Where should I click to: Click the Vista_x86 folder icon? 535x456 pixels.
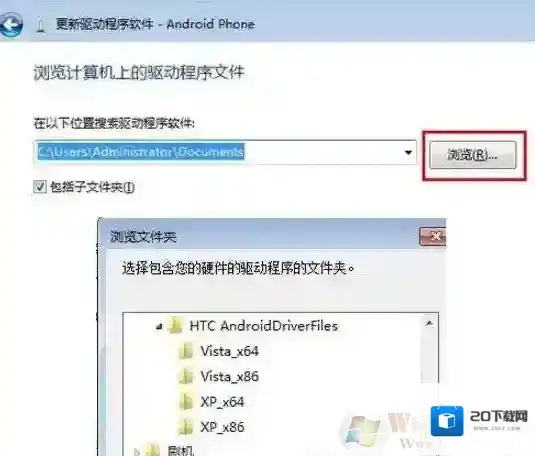186,377
